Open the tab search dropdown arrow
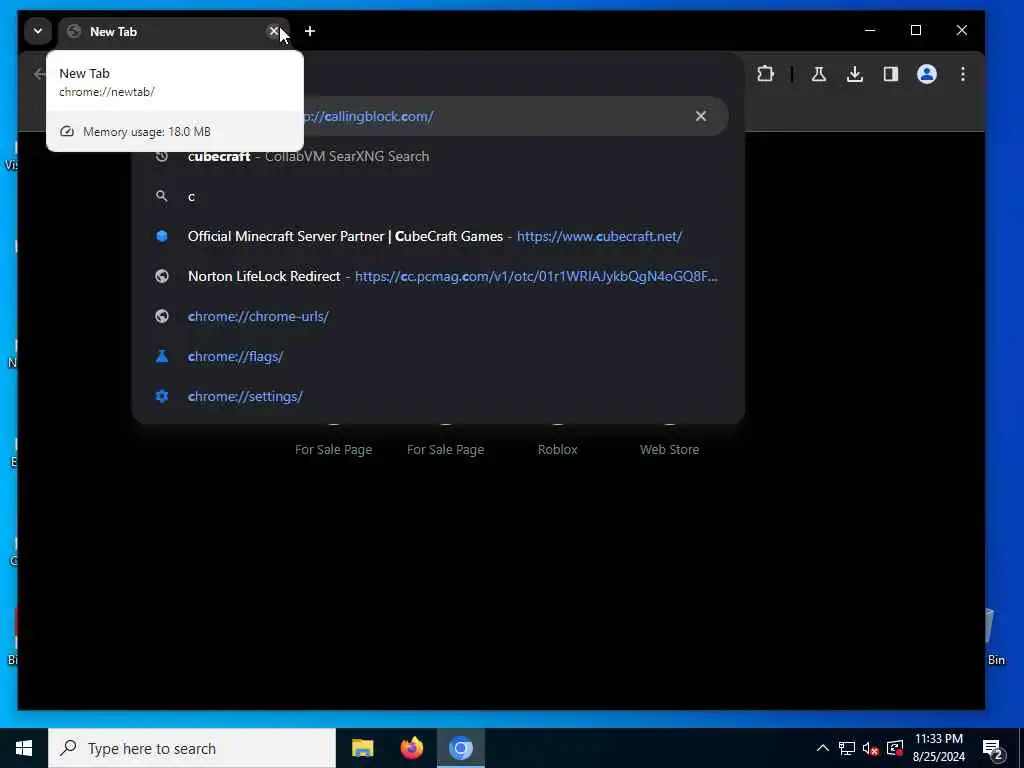1024x768 pixels. (x=37, y=31)
